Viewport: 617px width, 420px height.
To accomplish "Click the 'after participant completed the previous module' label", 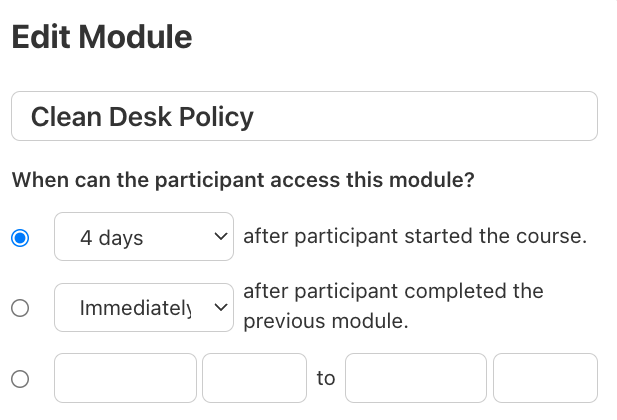I will (x=393, y=308).
